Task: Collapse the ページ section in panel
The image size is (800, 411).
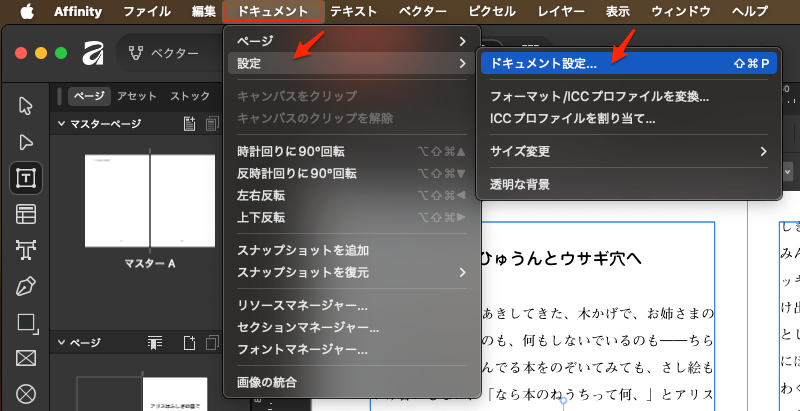Action: [62, 342]
